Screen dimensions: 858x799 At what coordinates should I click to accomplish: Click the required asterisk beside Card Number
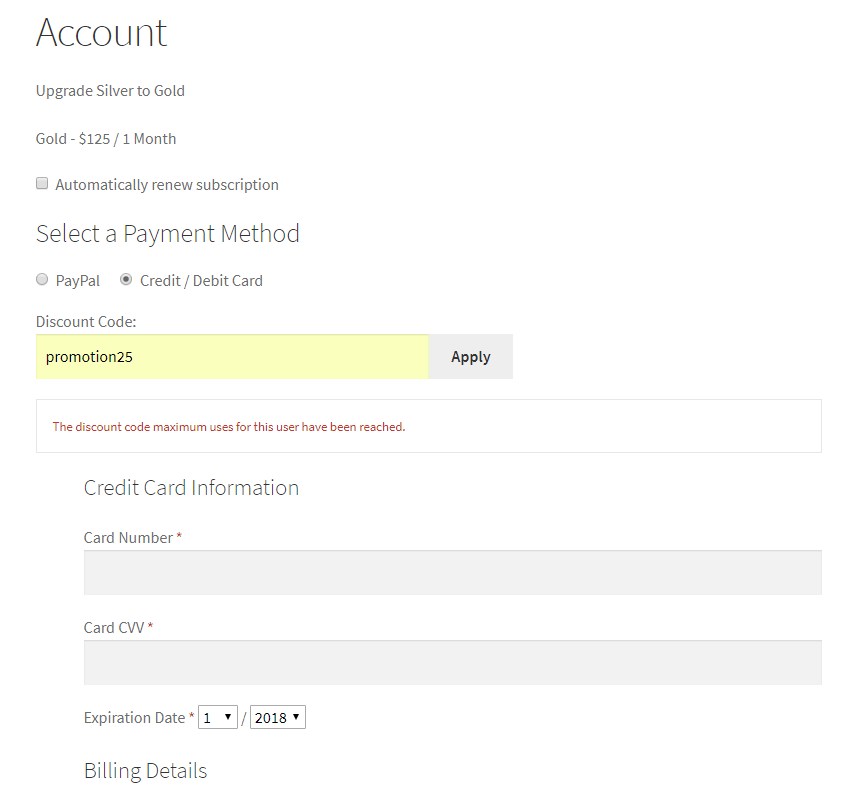tap(179, 537)
